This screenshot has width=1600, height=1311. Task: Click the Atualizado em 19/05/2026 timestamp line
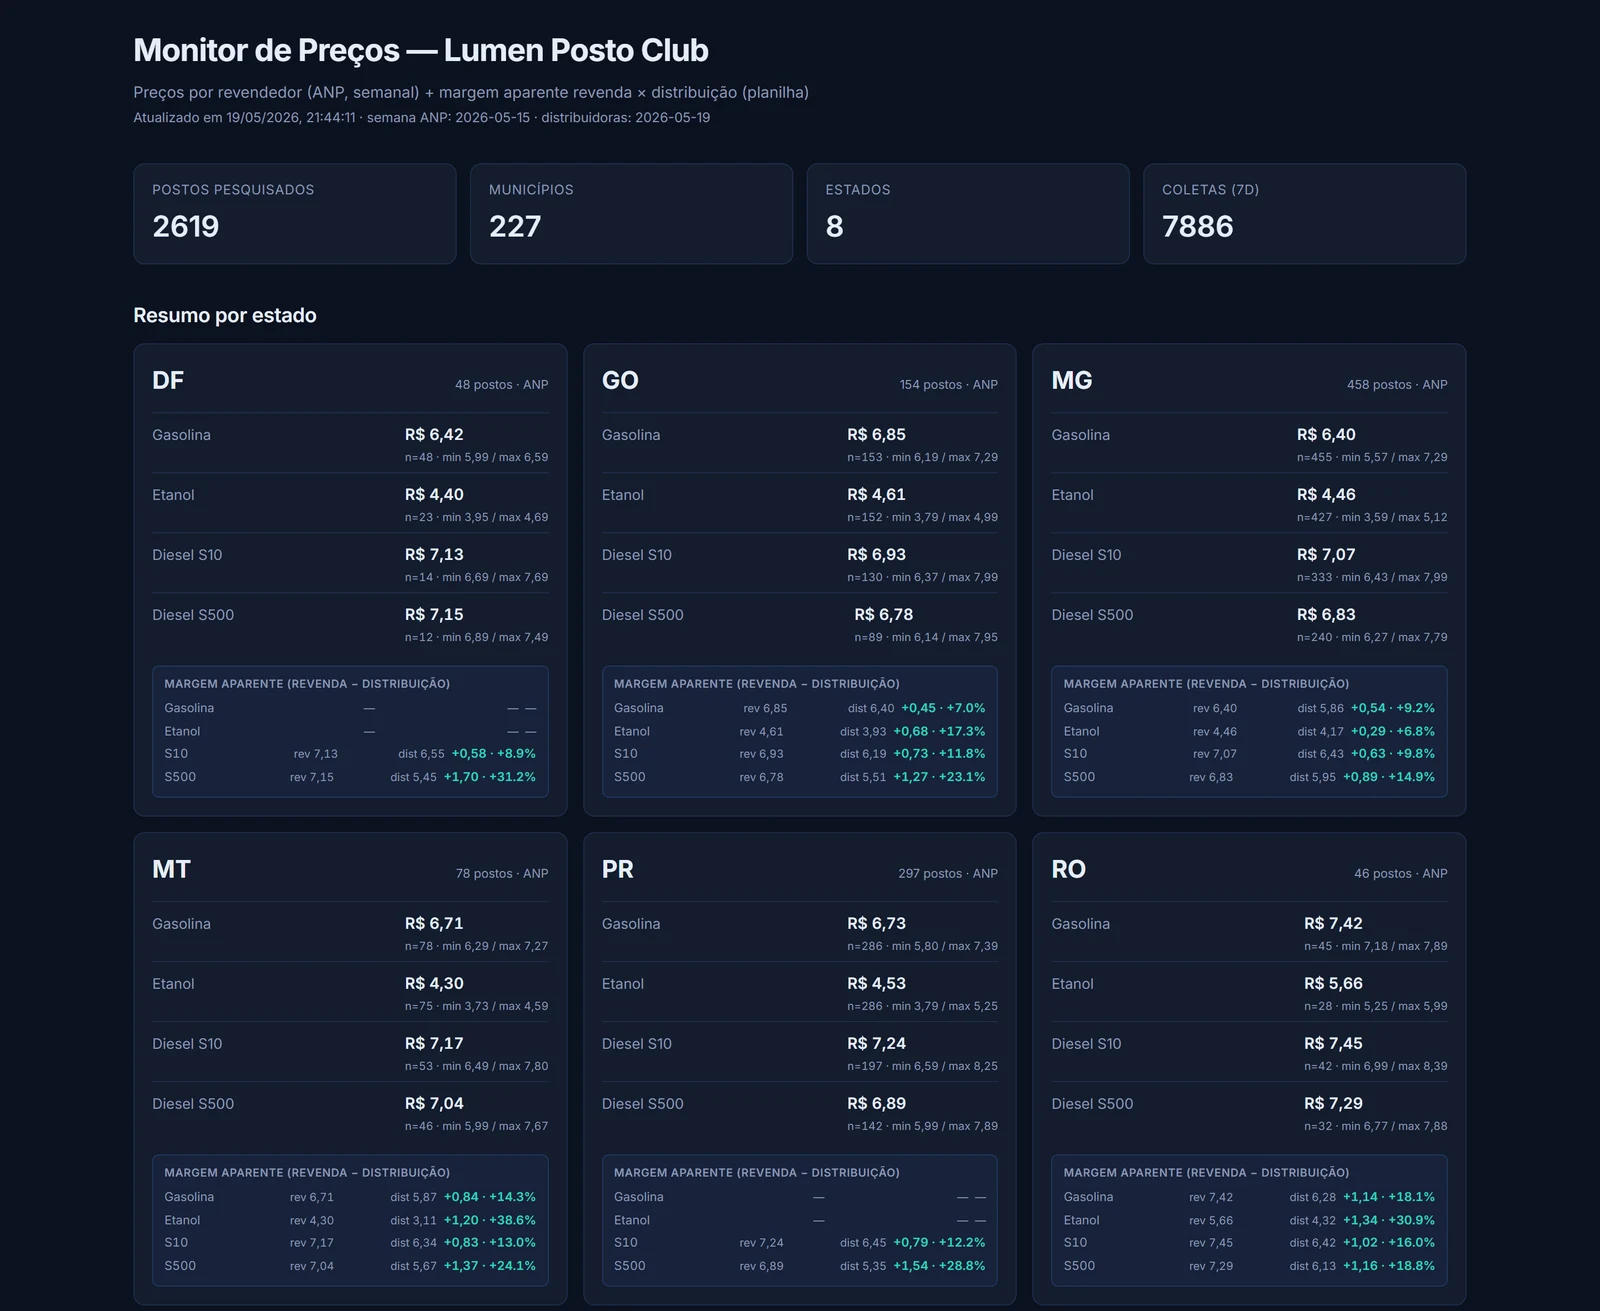pos(422,117)
